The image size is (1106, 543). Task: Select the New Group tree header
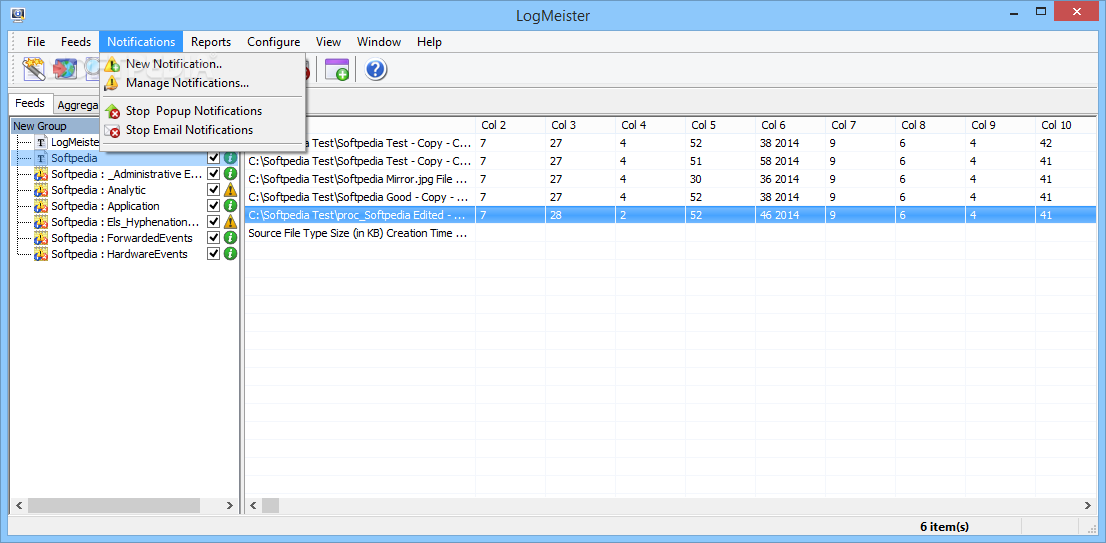coord(54,126)
